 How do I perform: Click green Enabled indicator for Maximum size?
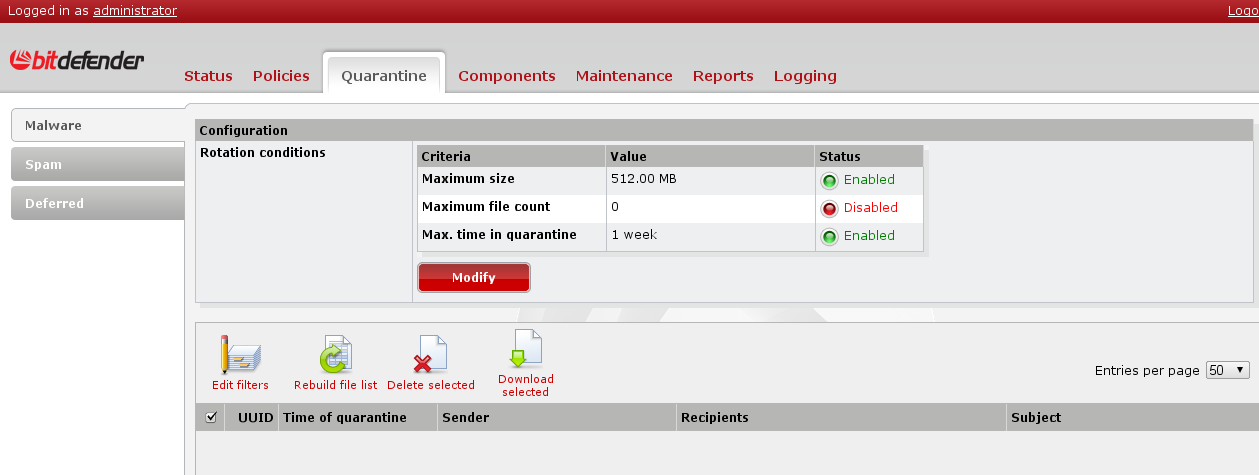pos(829,181)
